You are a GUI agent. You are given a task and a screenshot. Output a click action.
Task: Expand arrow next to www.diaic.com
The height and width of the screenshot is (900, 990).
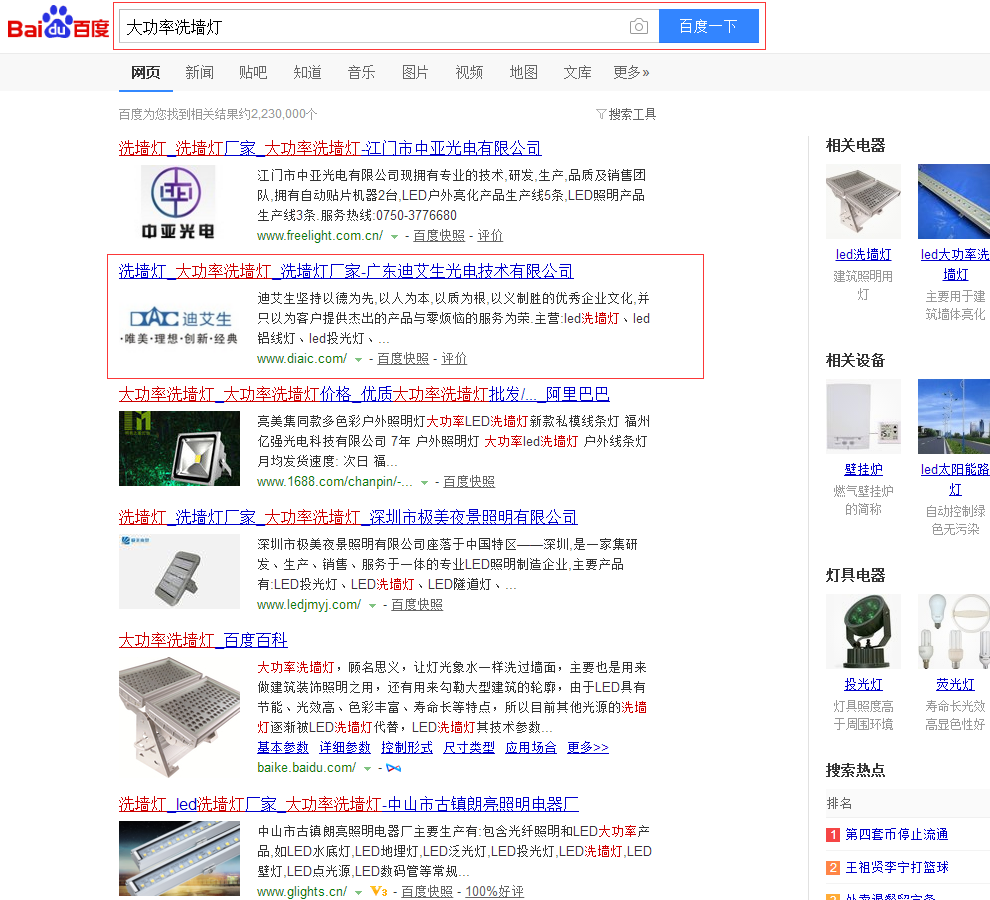tap(358, 359)
